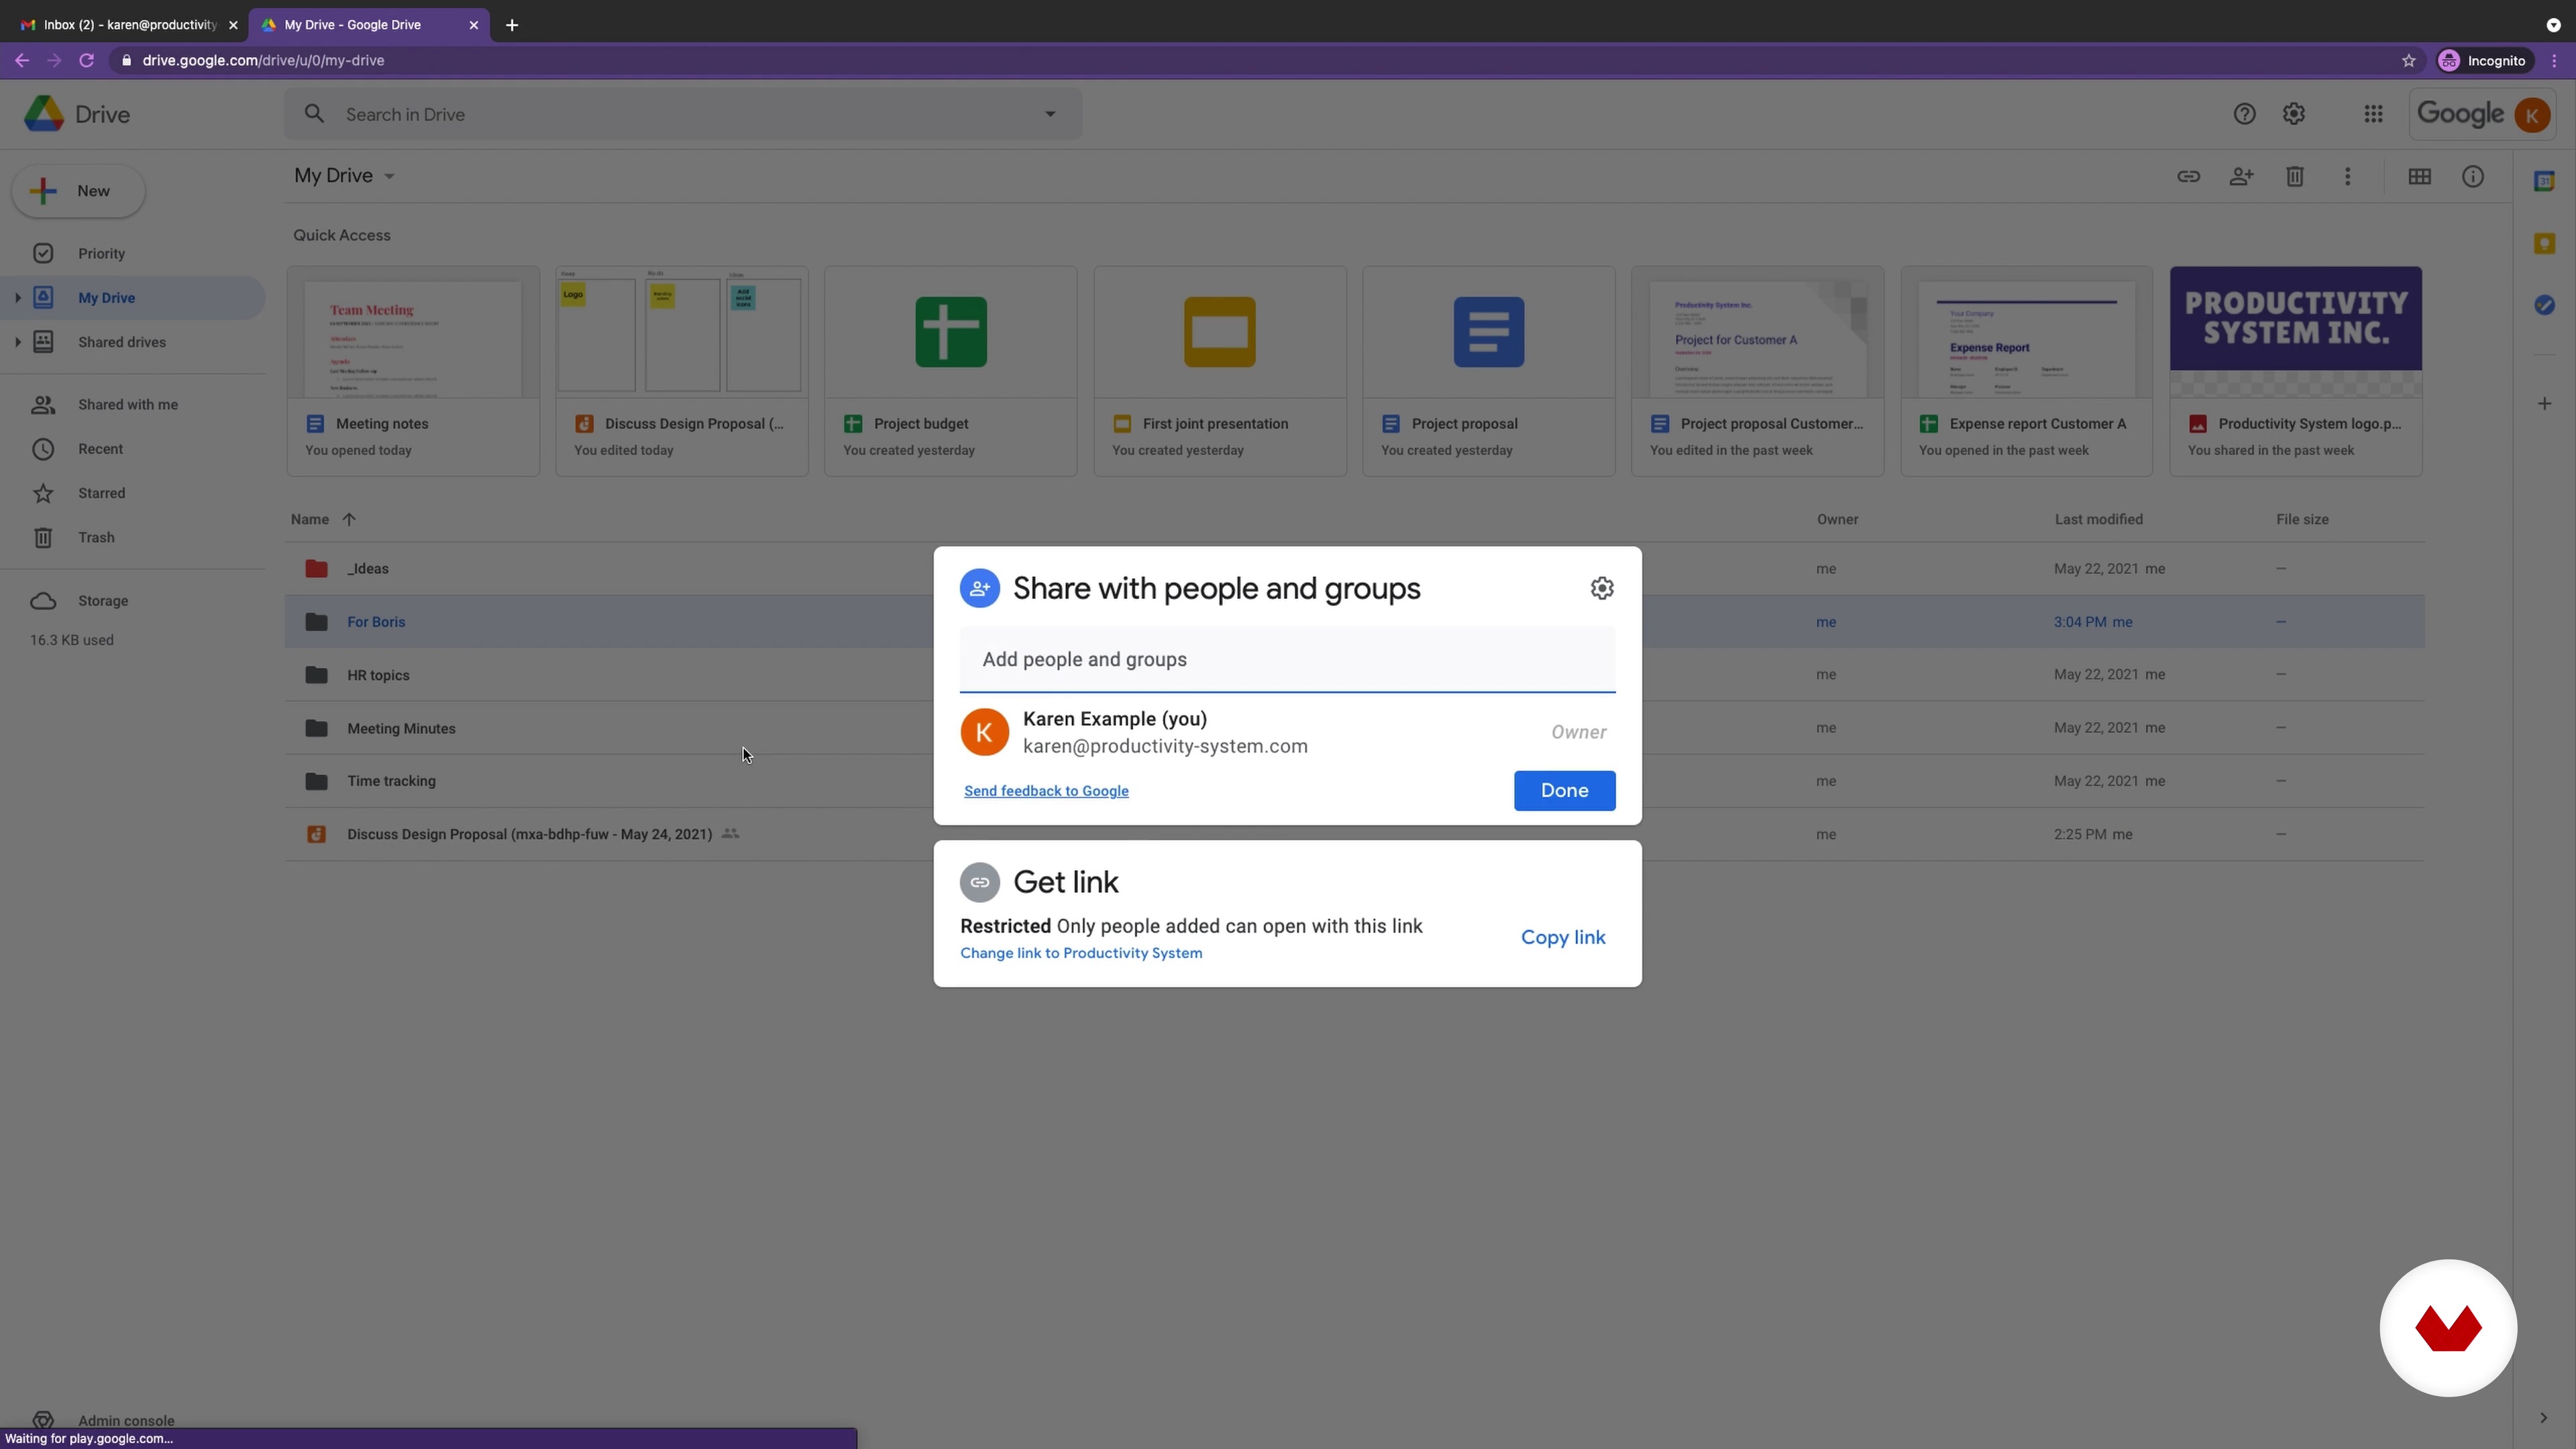
Task: Open Google apps grid launcher
Action: (2373, 114)
